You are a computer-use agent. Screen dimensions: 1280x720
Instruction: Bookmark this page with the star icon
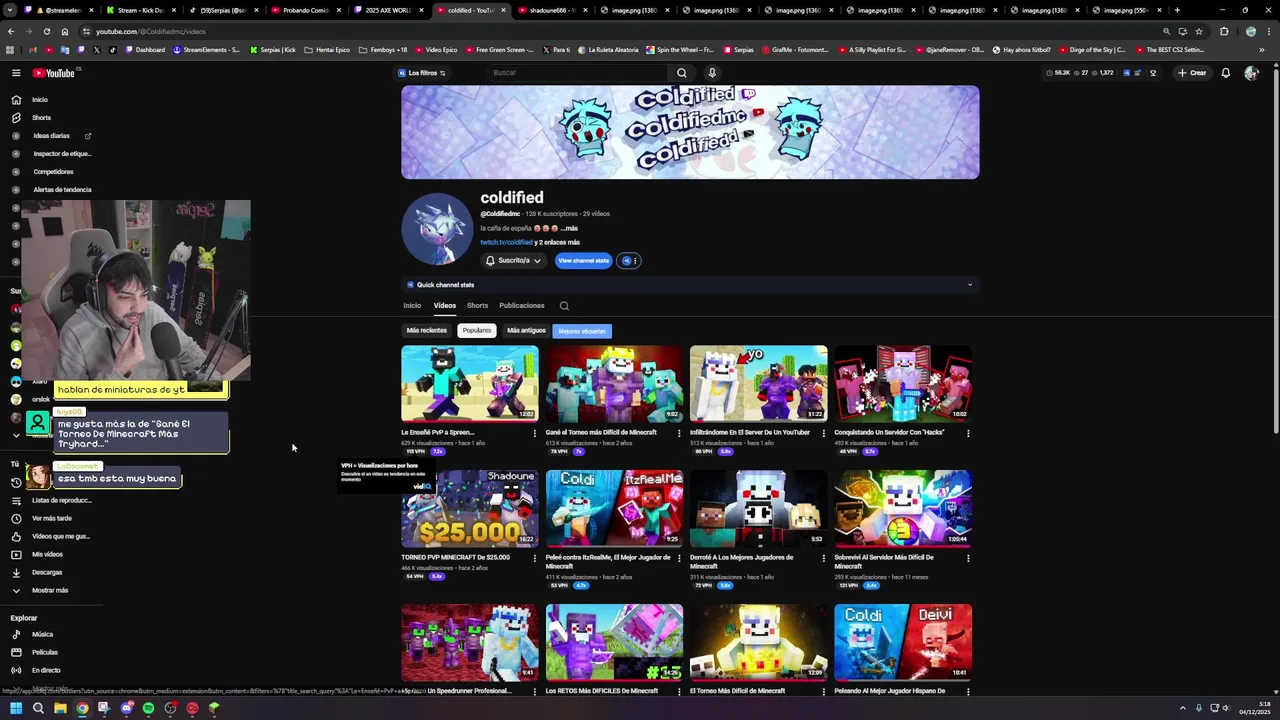click(1199, 31)
